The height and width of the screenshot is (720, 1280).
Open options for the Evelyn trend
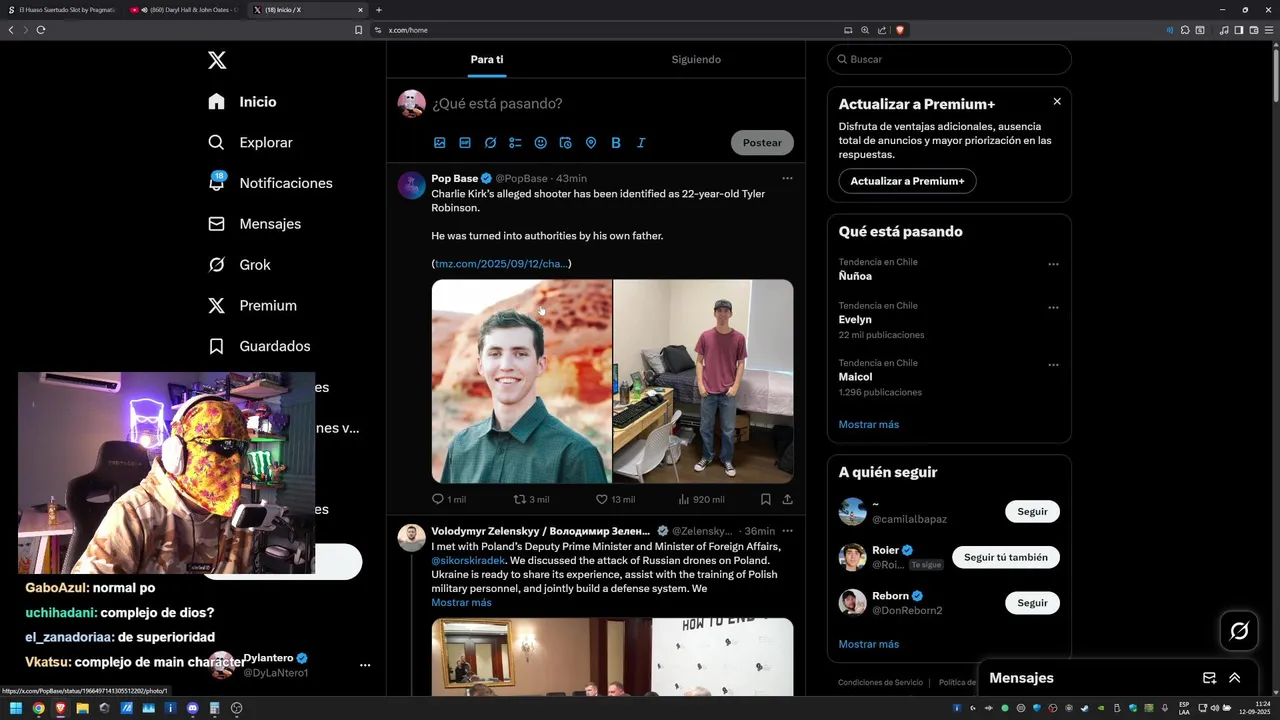[1053, 307]
